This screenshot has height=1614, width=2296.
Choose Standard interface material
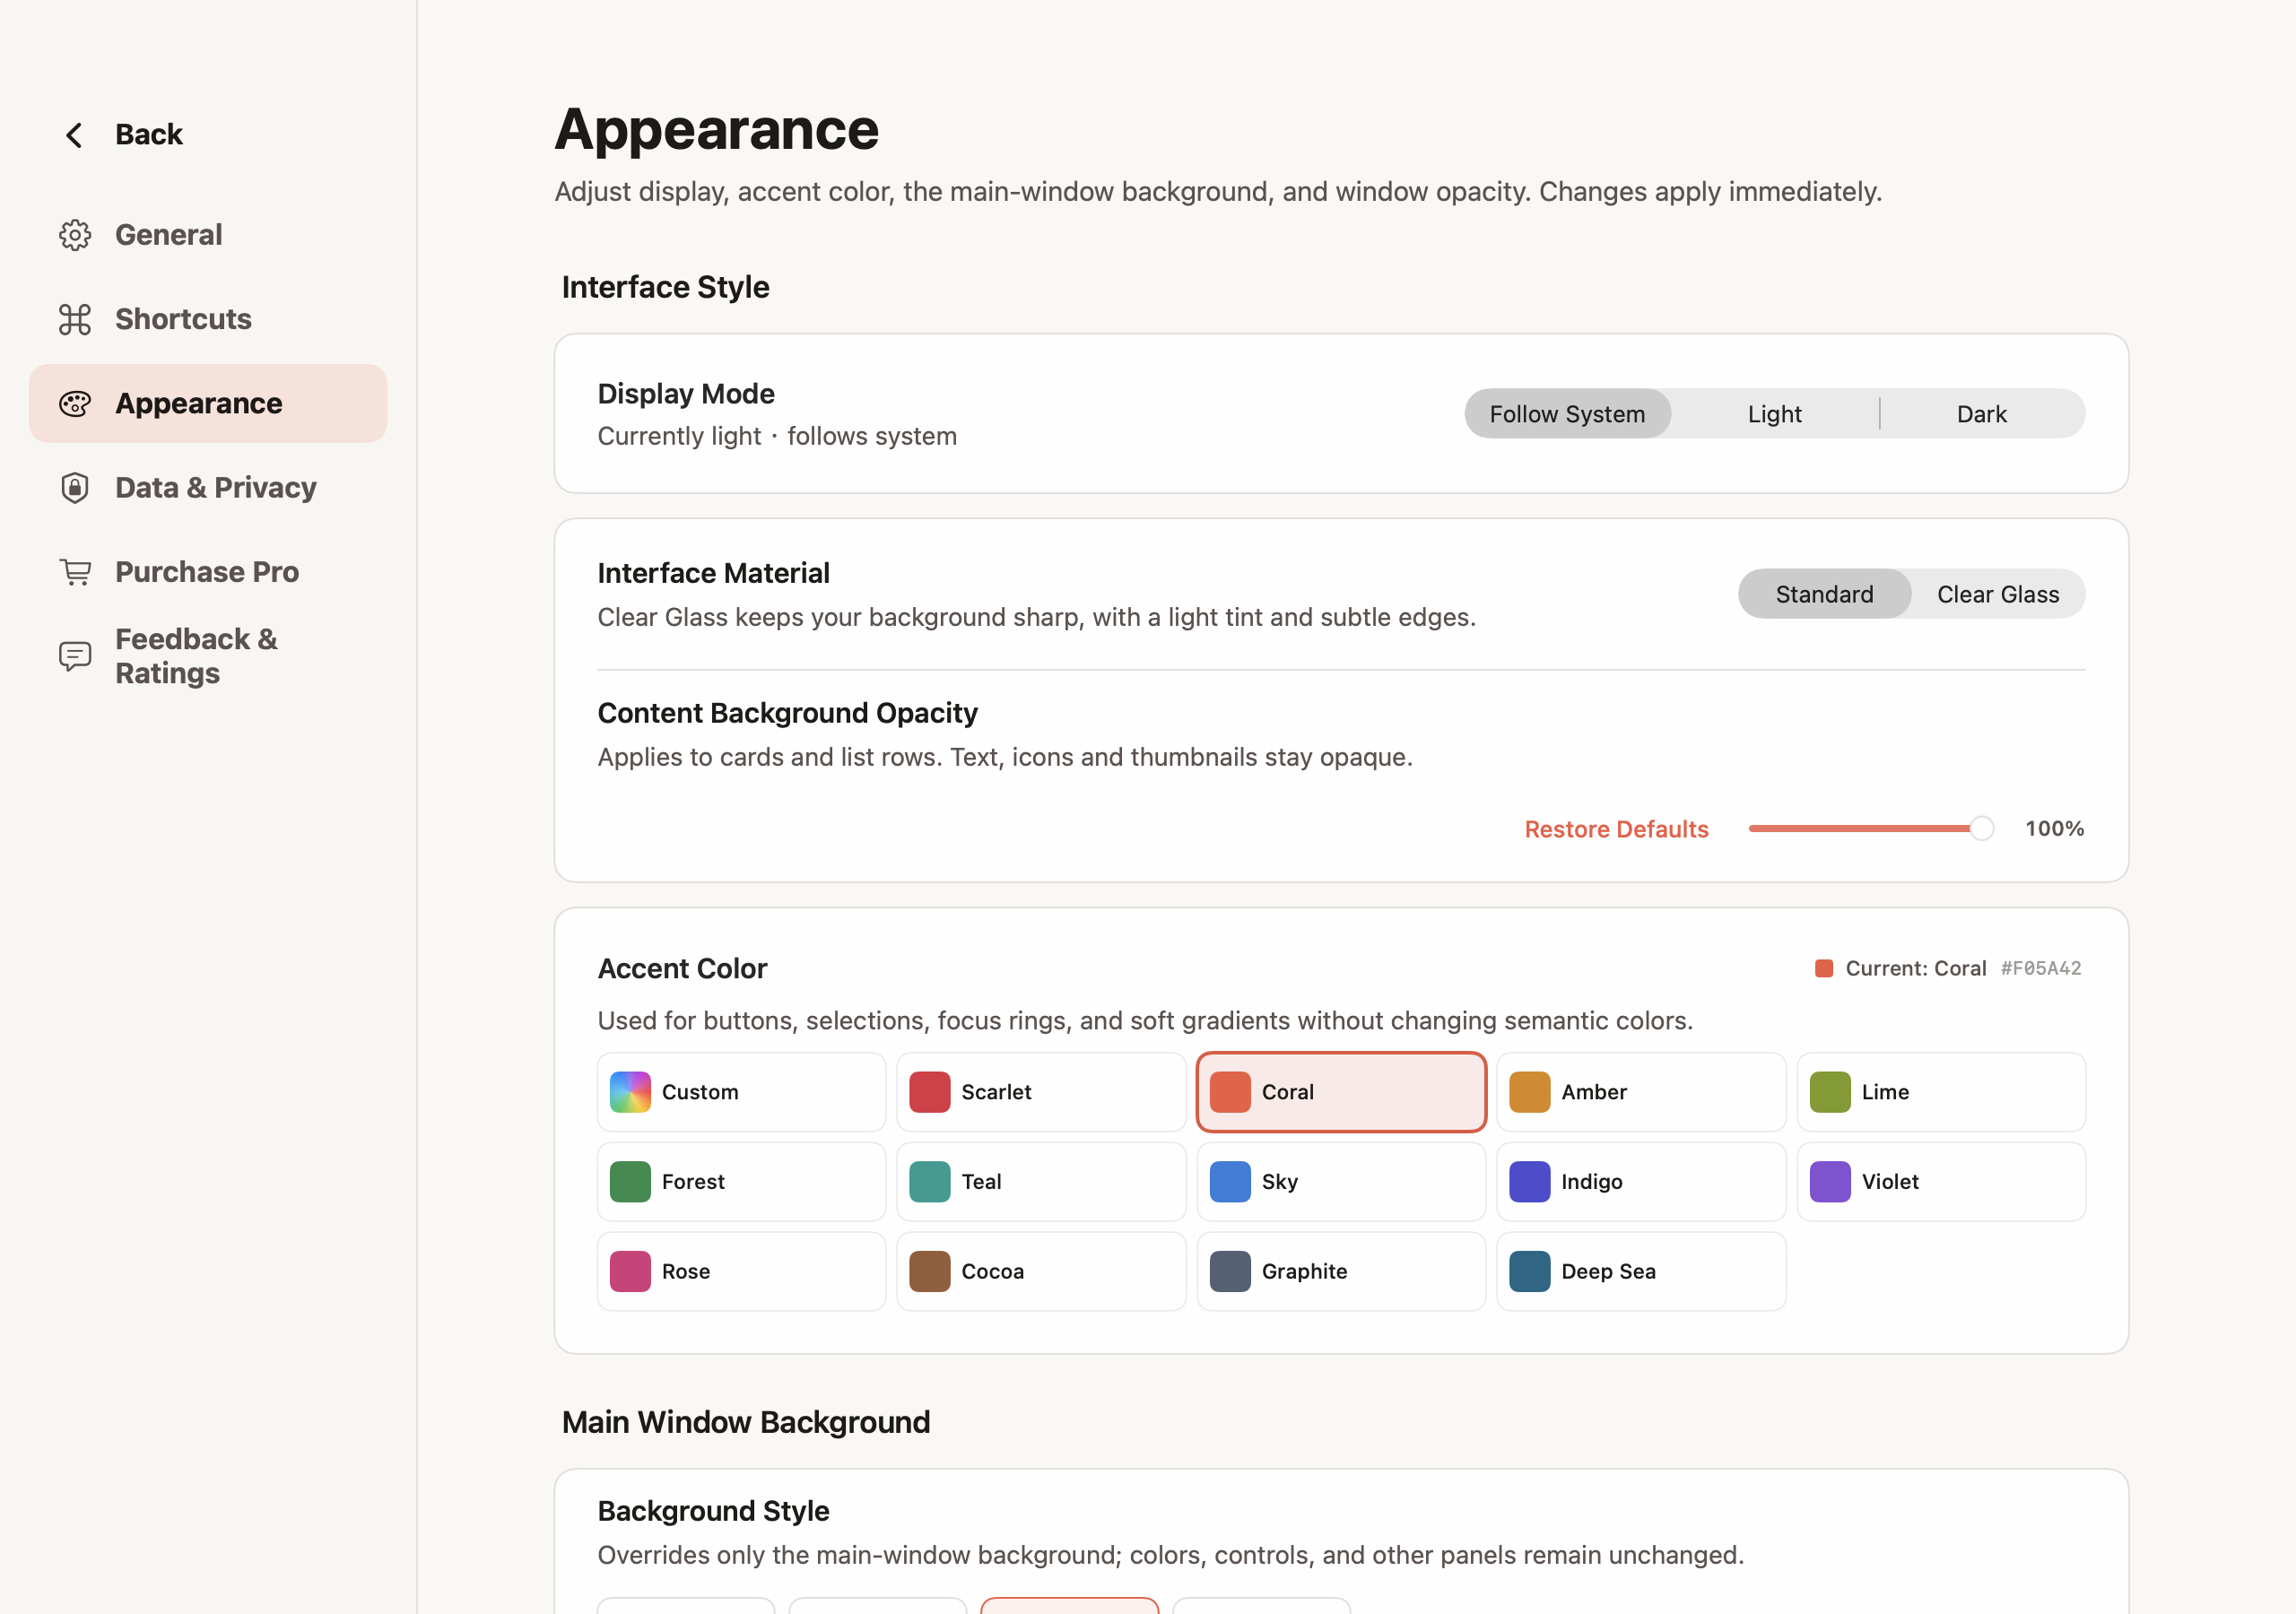(x=1824, y=594)
